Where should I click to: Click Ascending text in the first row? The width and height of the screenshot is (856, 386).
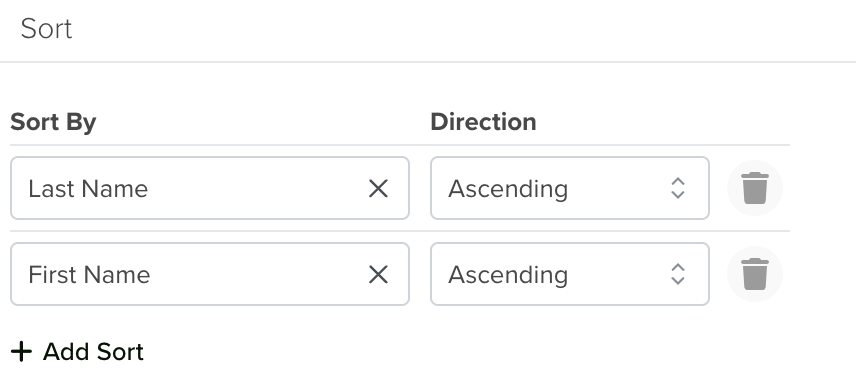508,190
